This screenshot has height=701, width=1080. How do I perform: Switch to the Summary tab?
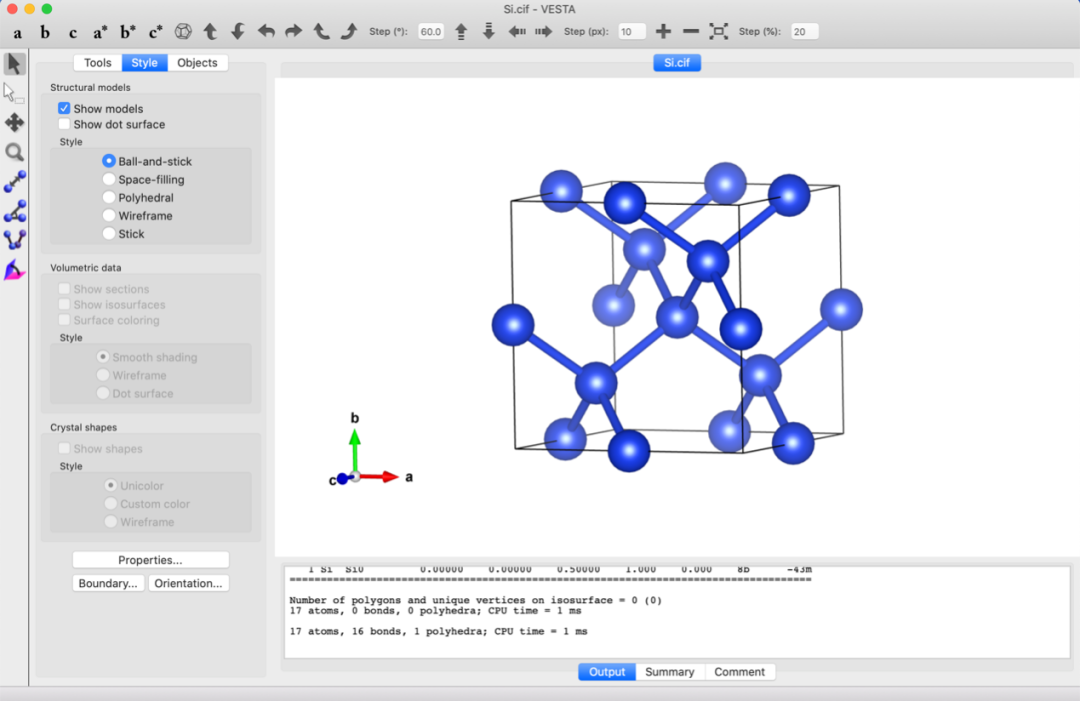669,672
